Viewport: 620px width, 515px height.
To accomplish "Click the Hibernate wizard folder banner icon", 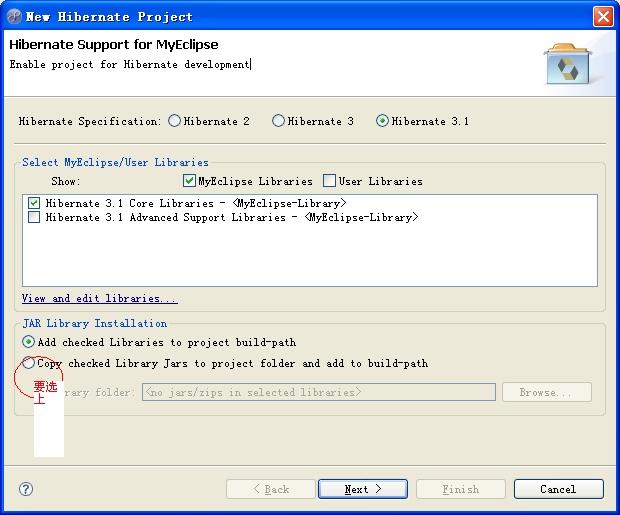I will coord(568,64).
